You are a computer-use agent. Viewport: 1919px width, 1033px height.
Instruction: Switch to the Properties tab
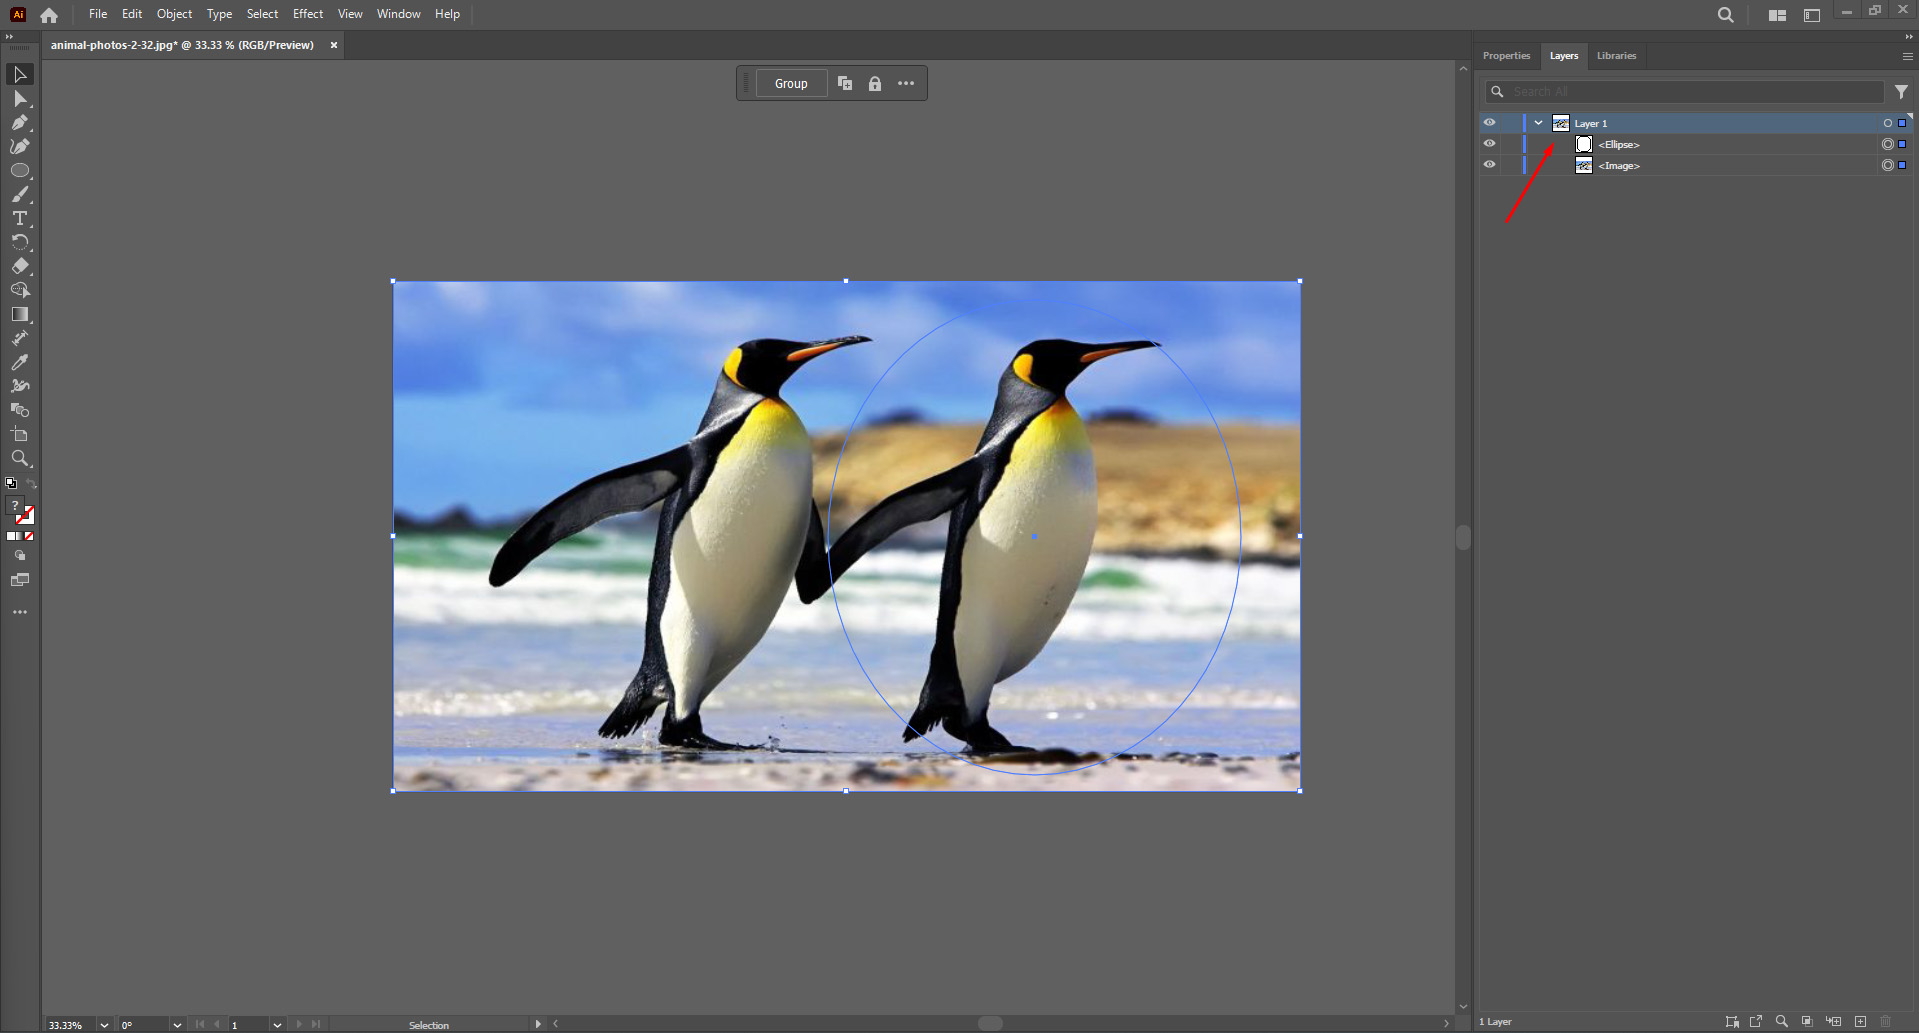pyautogui.click(x=1505, y=55)
